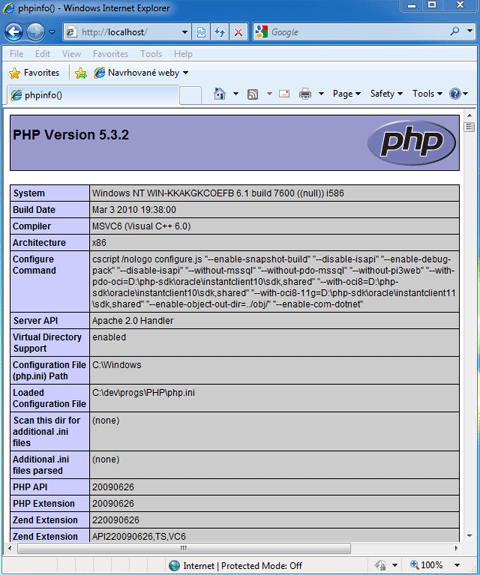
Task: Click the PHP logo image
Action: 411,143
